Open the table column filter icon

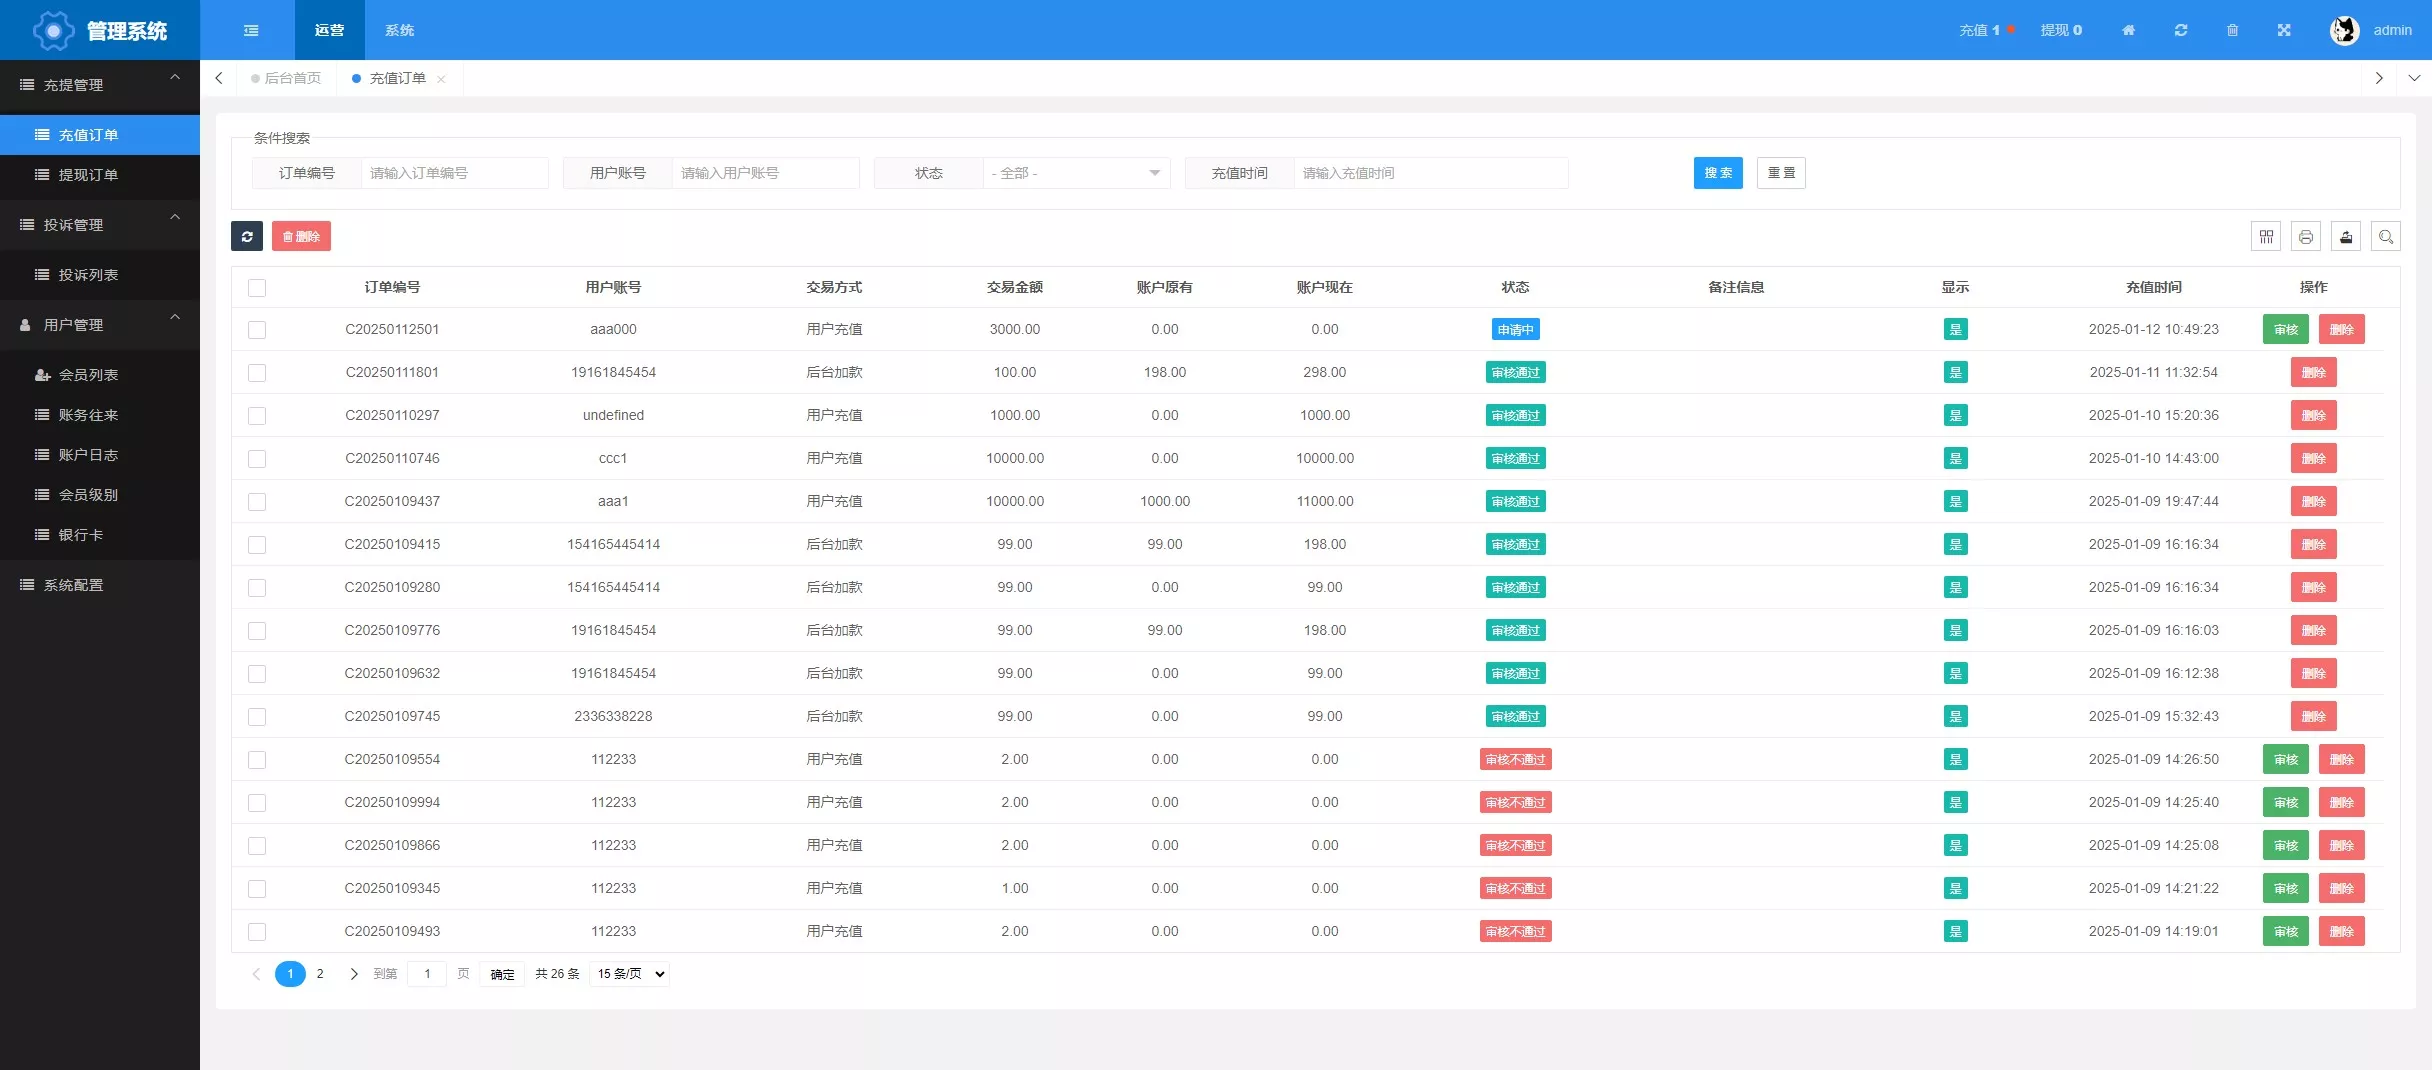[x=2266, y=237]
